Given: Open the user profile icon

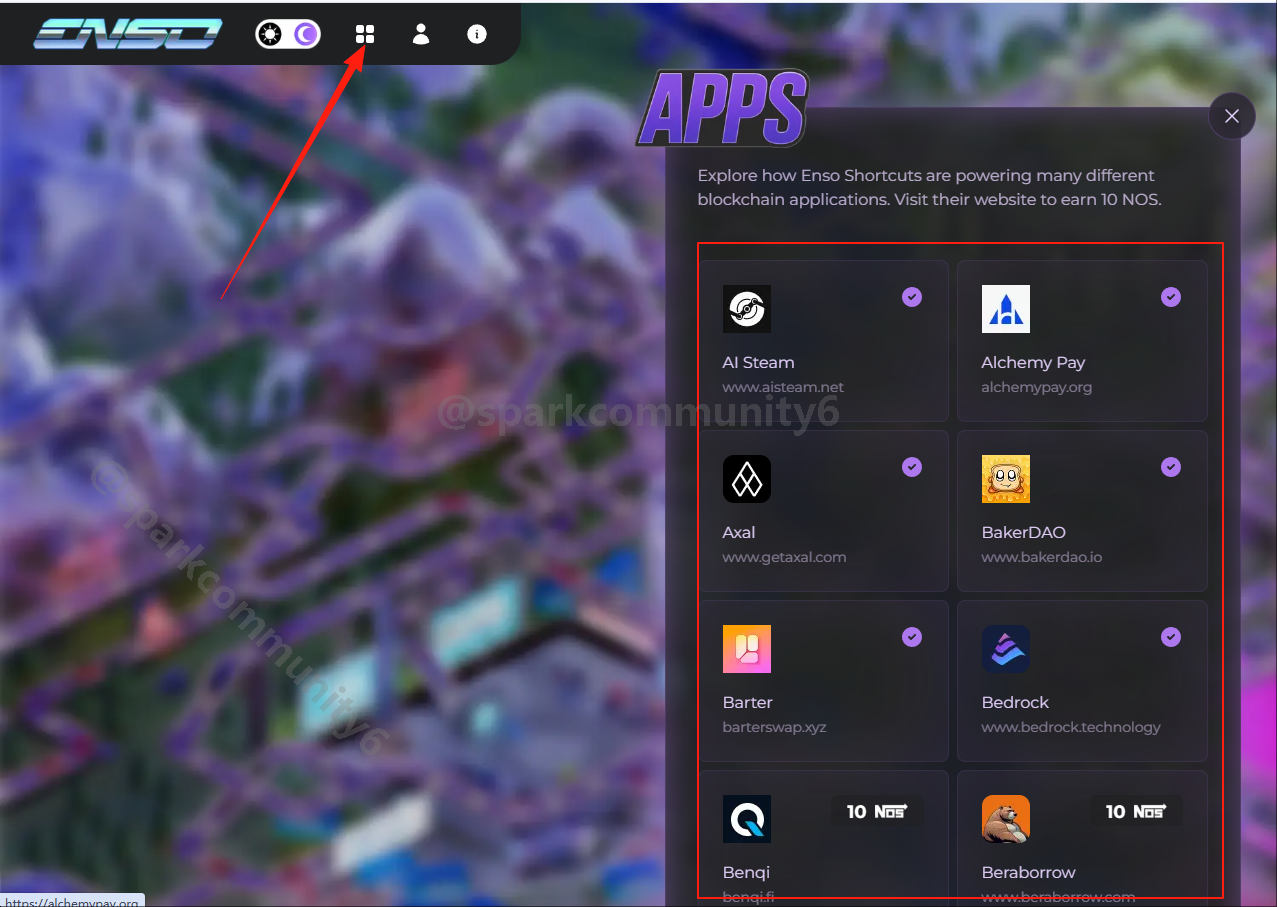Looking at the screenshot, I should [x=421, y=34].
